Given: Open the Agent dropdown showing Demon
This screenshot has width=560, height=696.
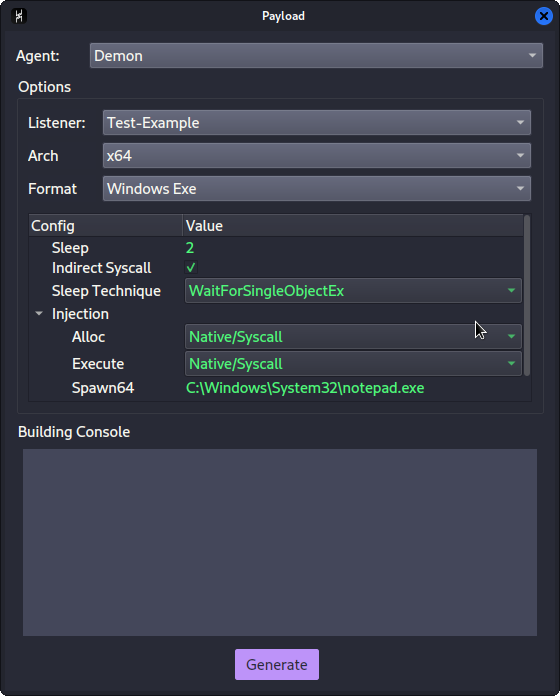Looking at the screenshot, I should click(316, 55).
